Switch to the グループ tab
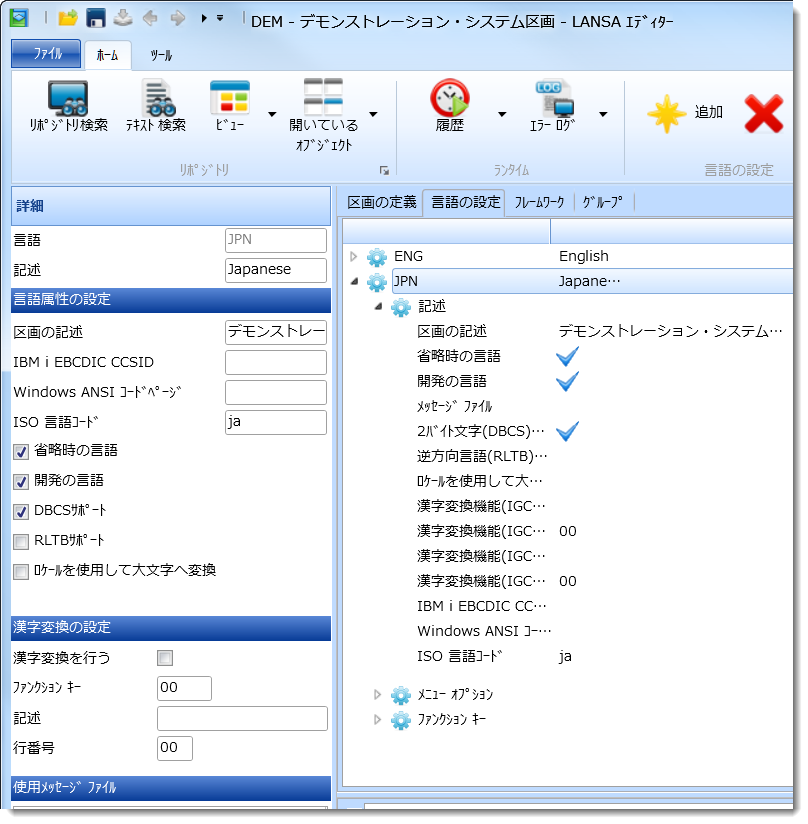 [603, 202]
